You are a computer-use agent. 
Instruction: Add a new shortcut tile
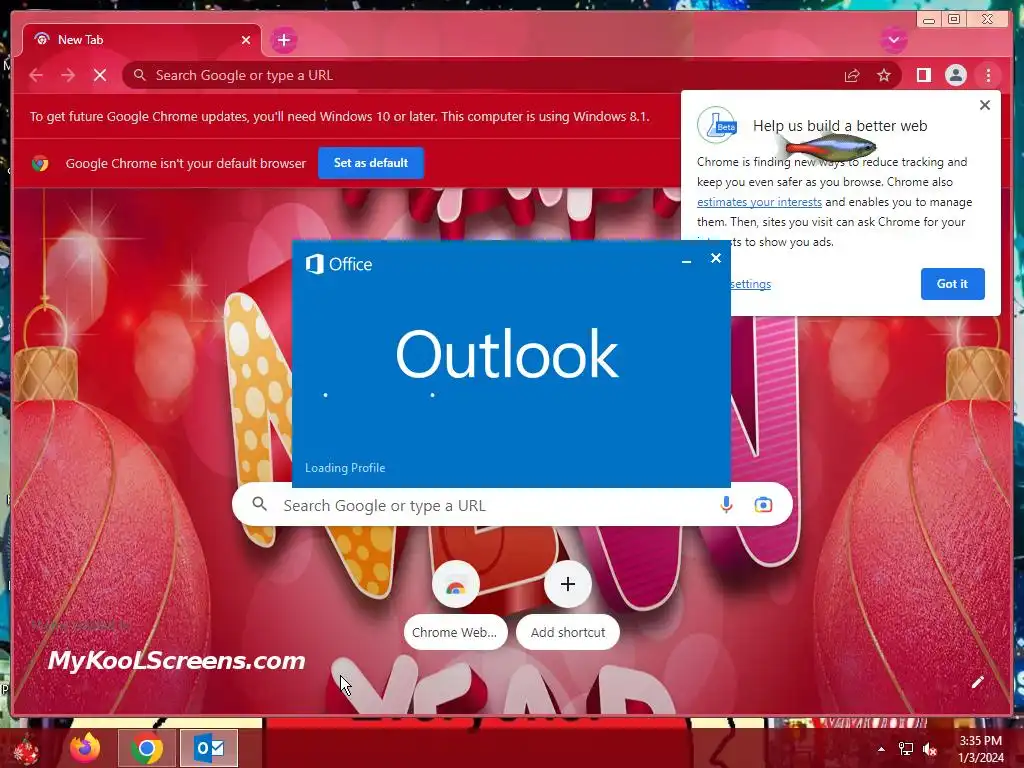pyautogui.click(x=568, y=584)
